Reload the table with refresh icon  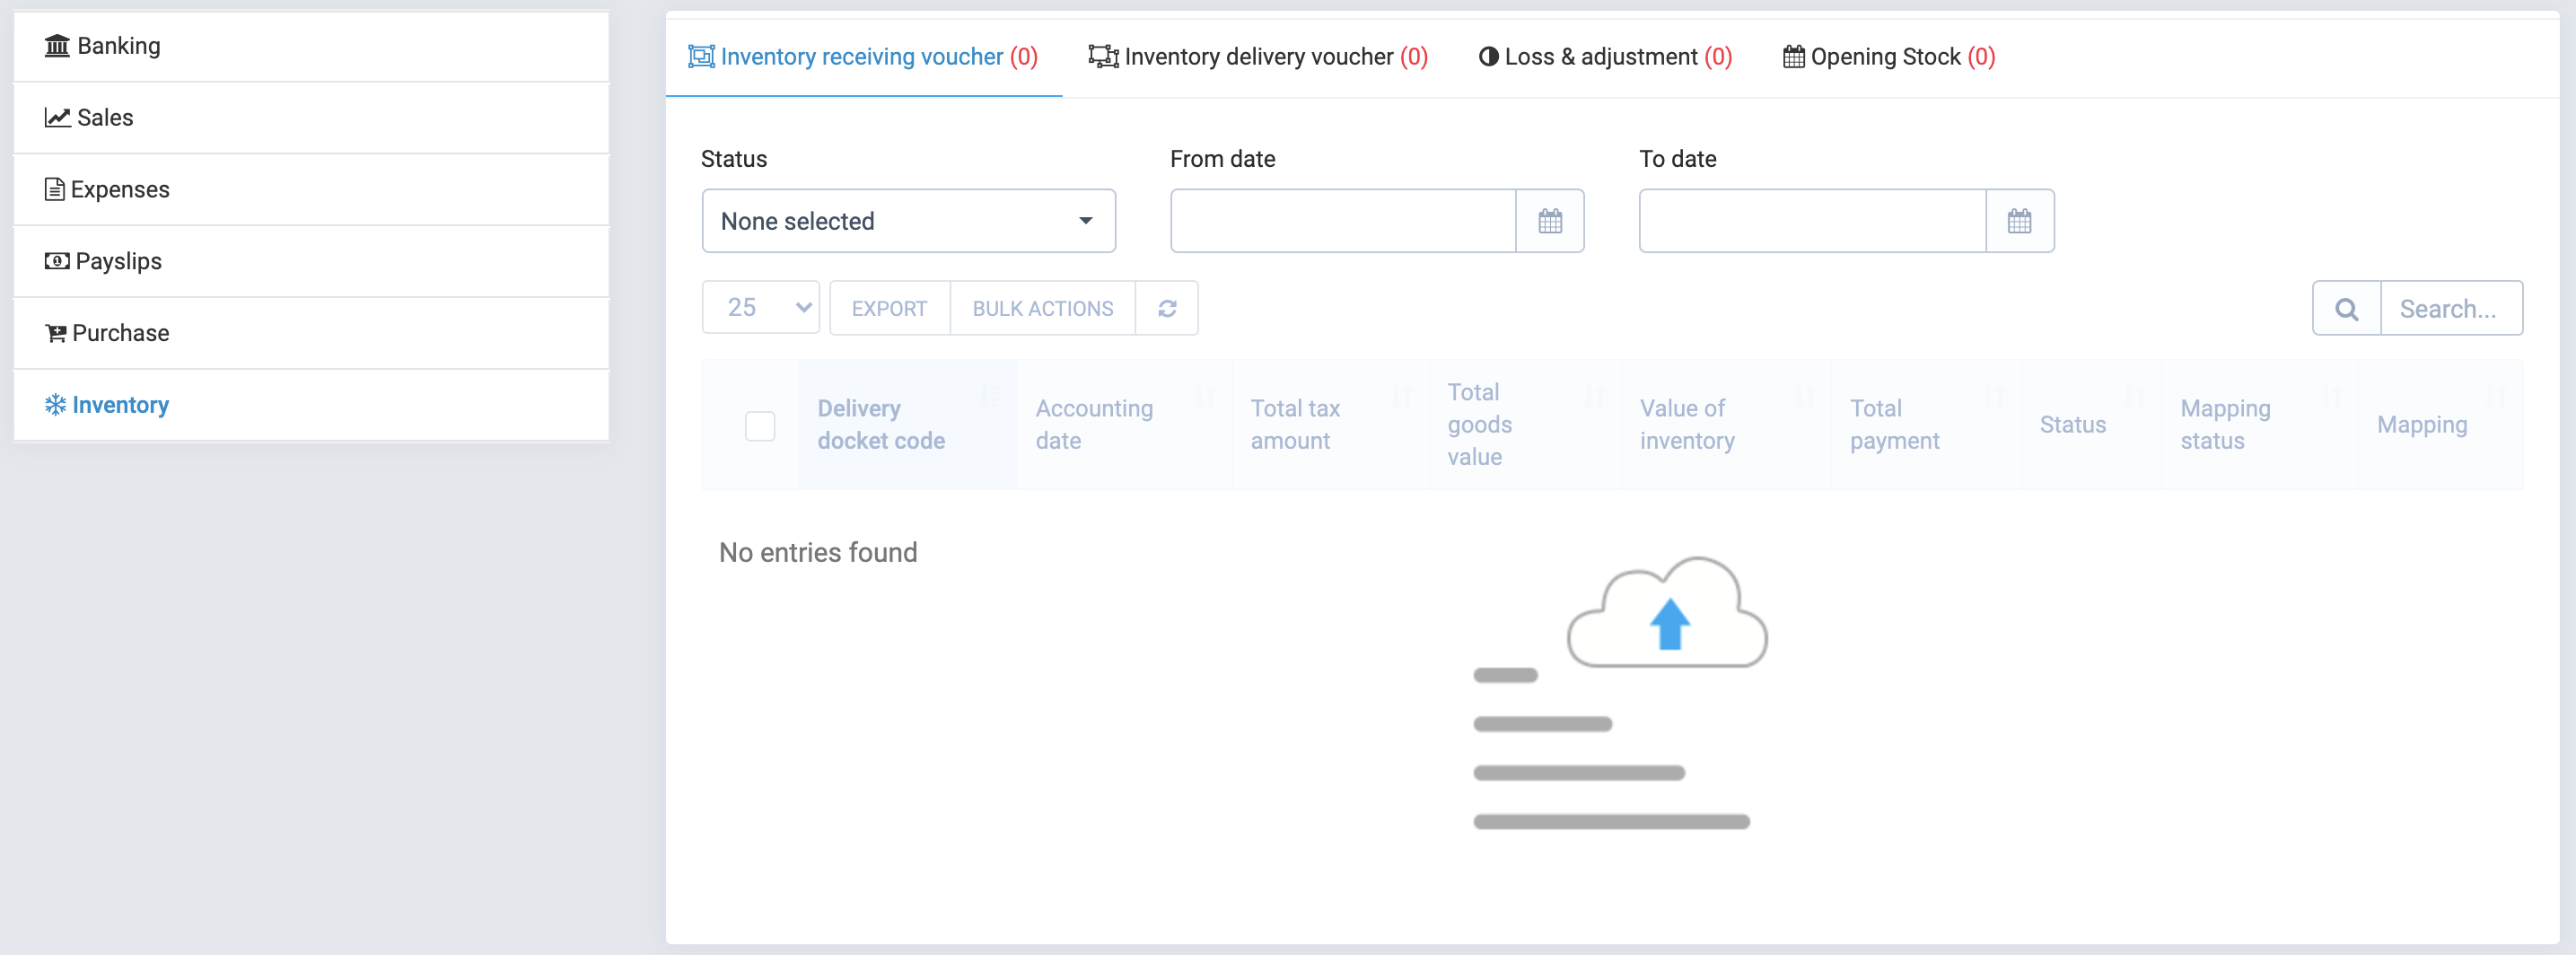(x=1167, y=308)
